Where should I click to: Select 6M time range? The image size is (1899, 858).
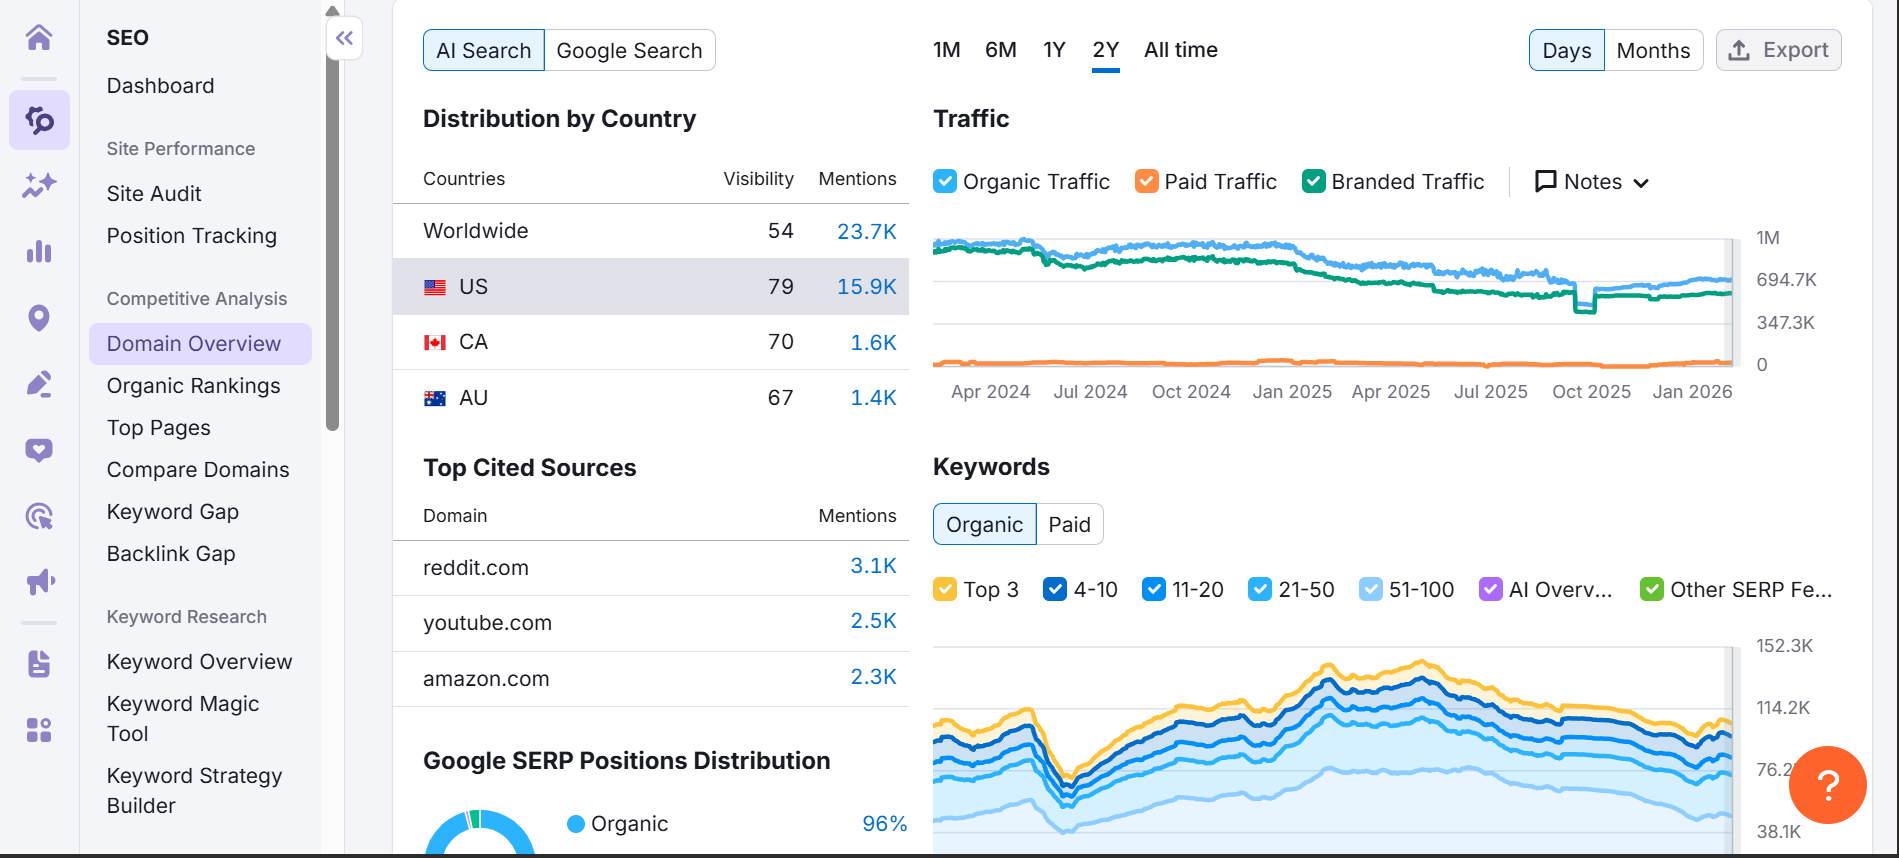(x=1001, y=50)
